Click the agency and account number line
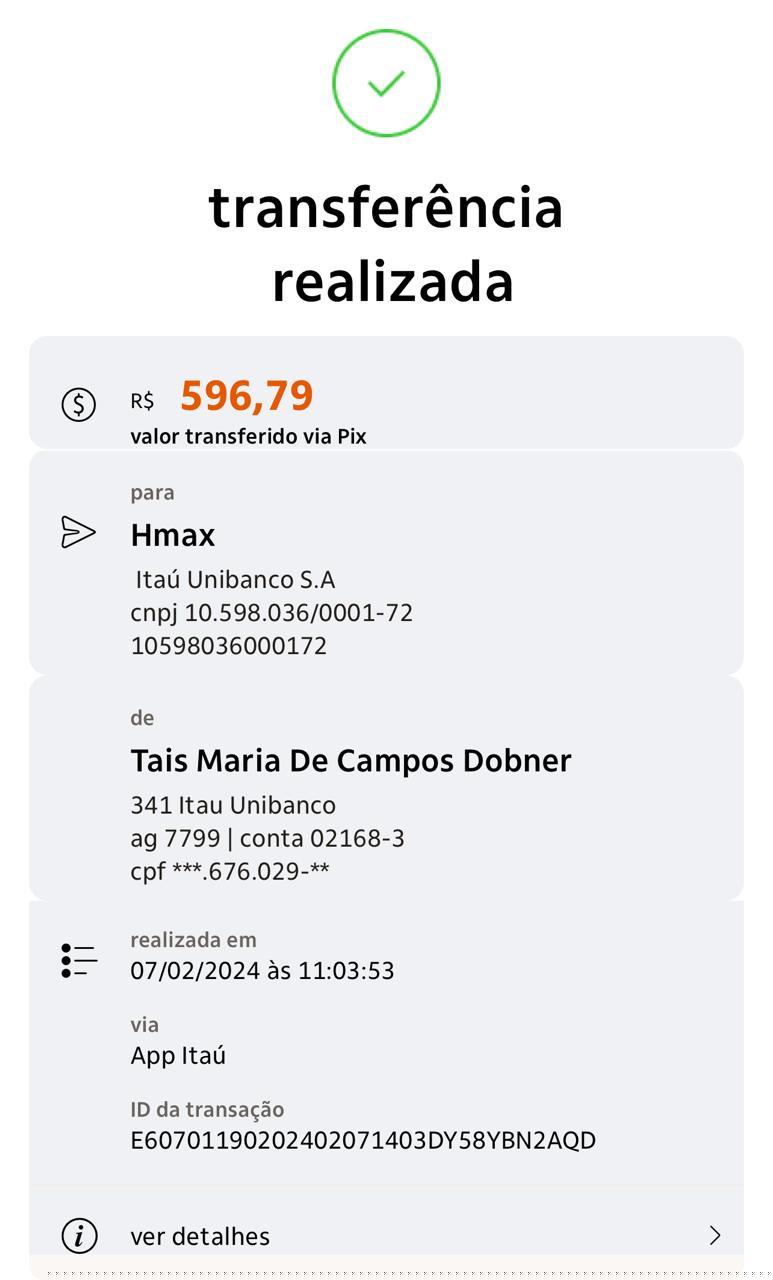 (267, 838)
